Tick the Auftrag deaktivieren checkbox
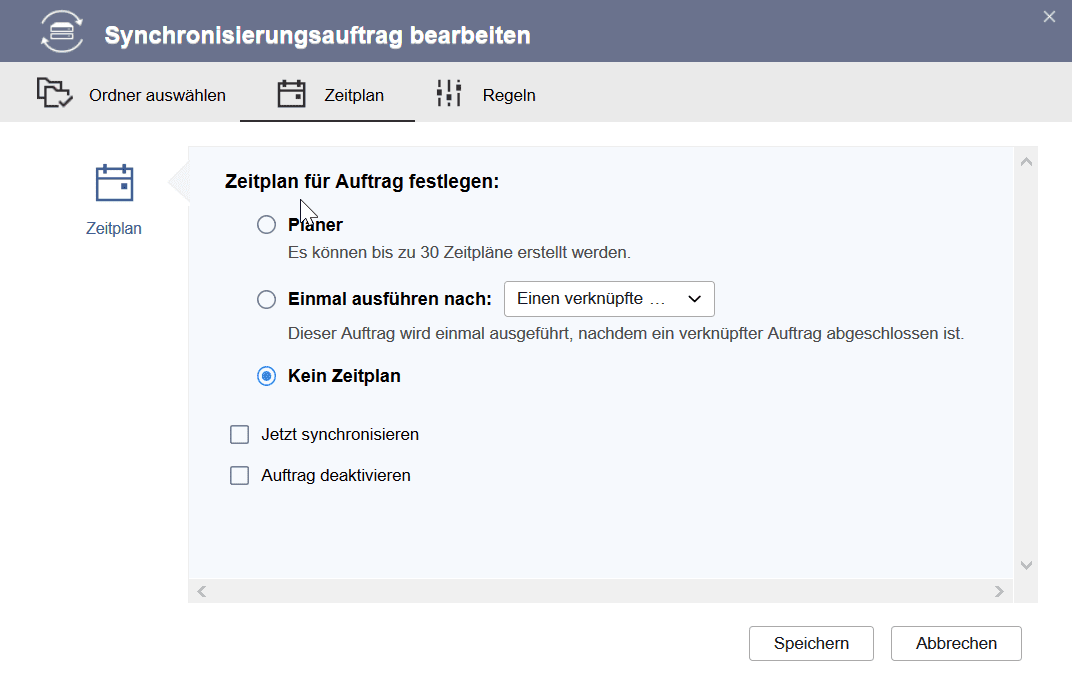Image resolution: width=1072 pixels, height=681 pixels. (x=240, y=476)
